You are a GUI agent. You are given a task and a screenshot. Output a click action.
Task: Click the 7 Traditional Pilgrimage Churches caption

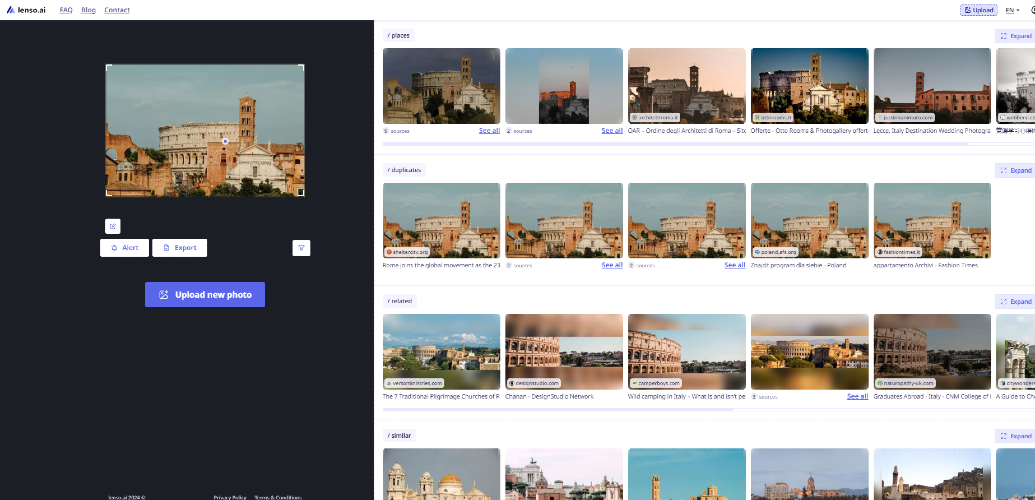442,396
